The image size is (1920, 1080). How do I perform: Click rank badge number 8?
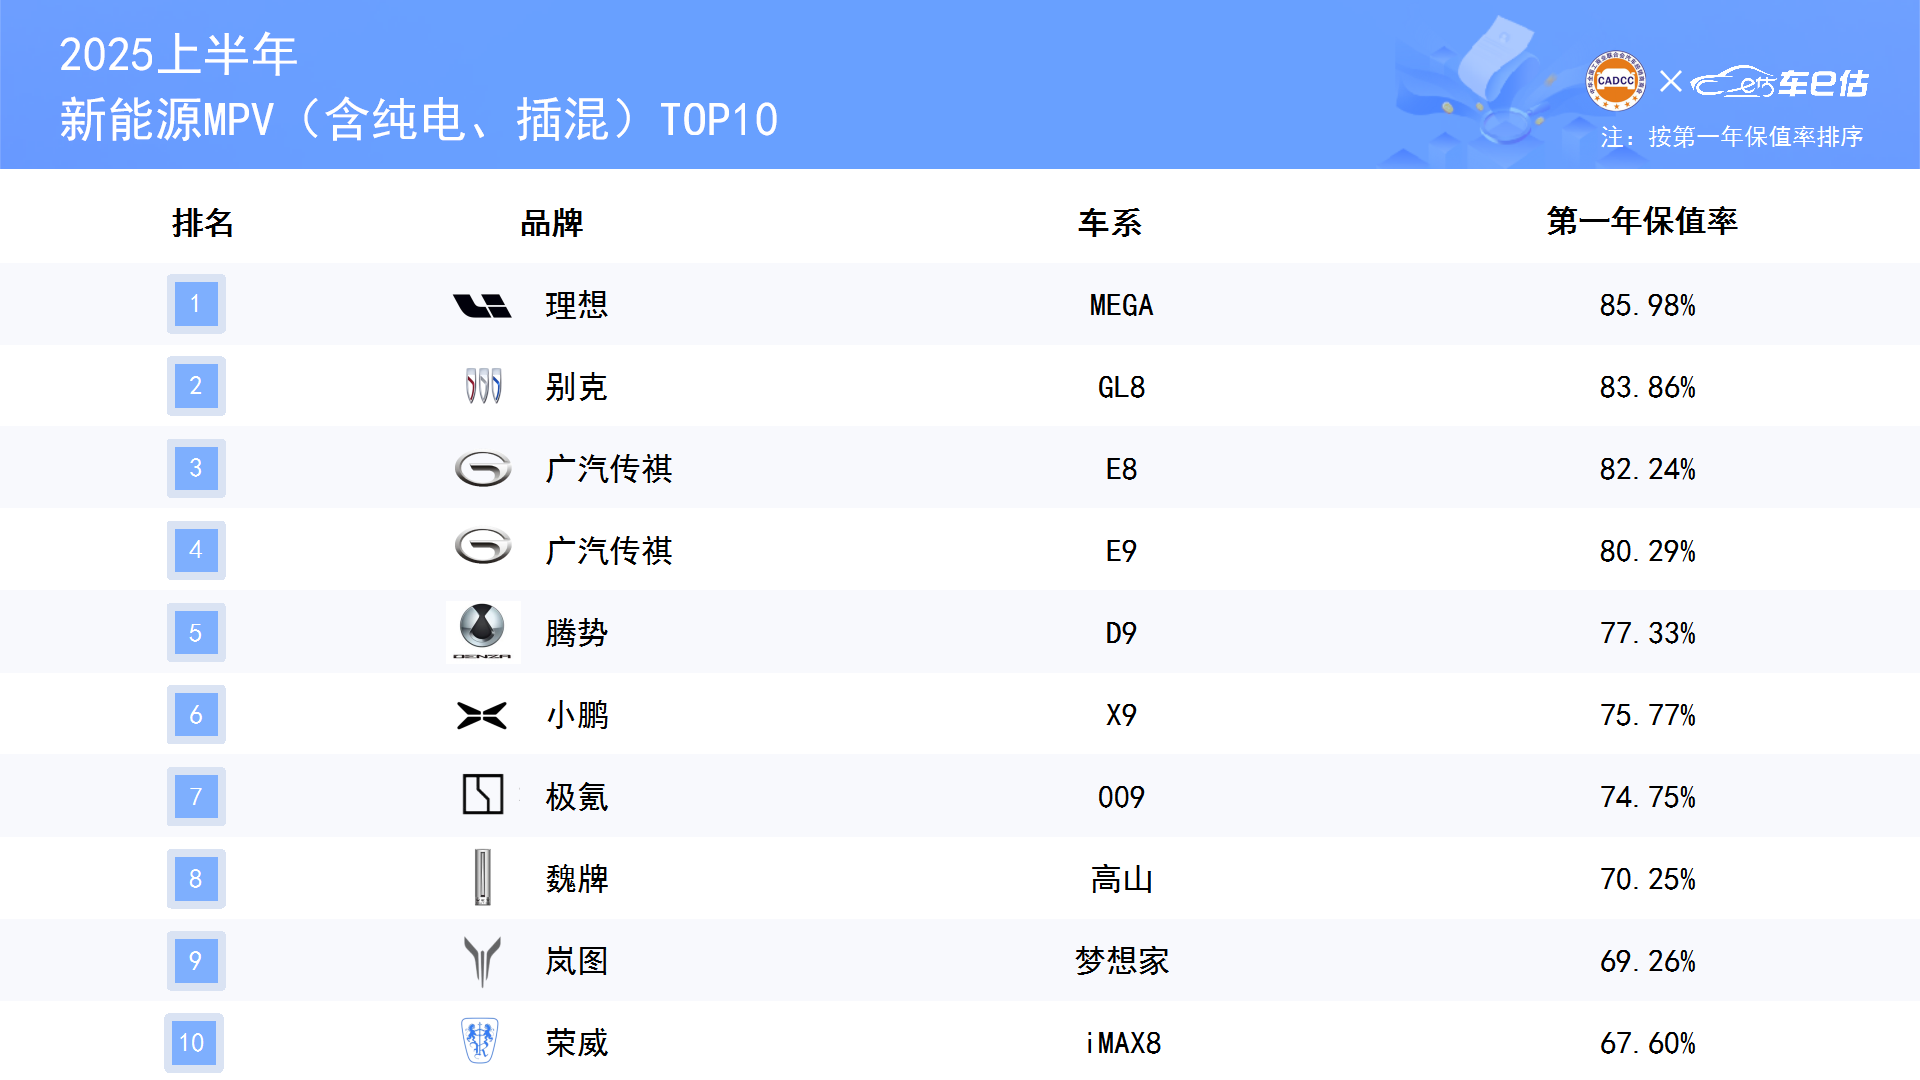tap(196, 878)
